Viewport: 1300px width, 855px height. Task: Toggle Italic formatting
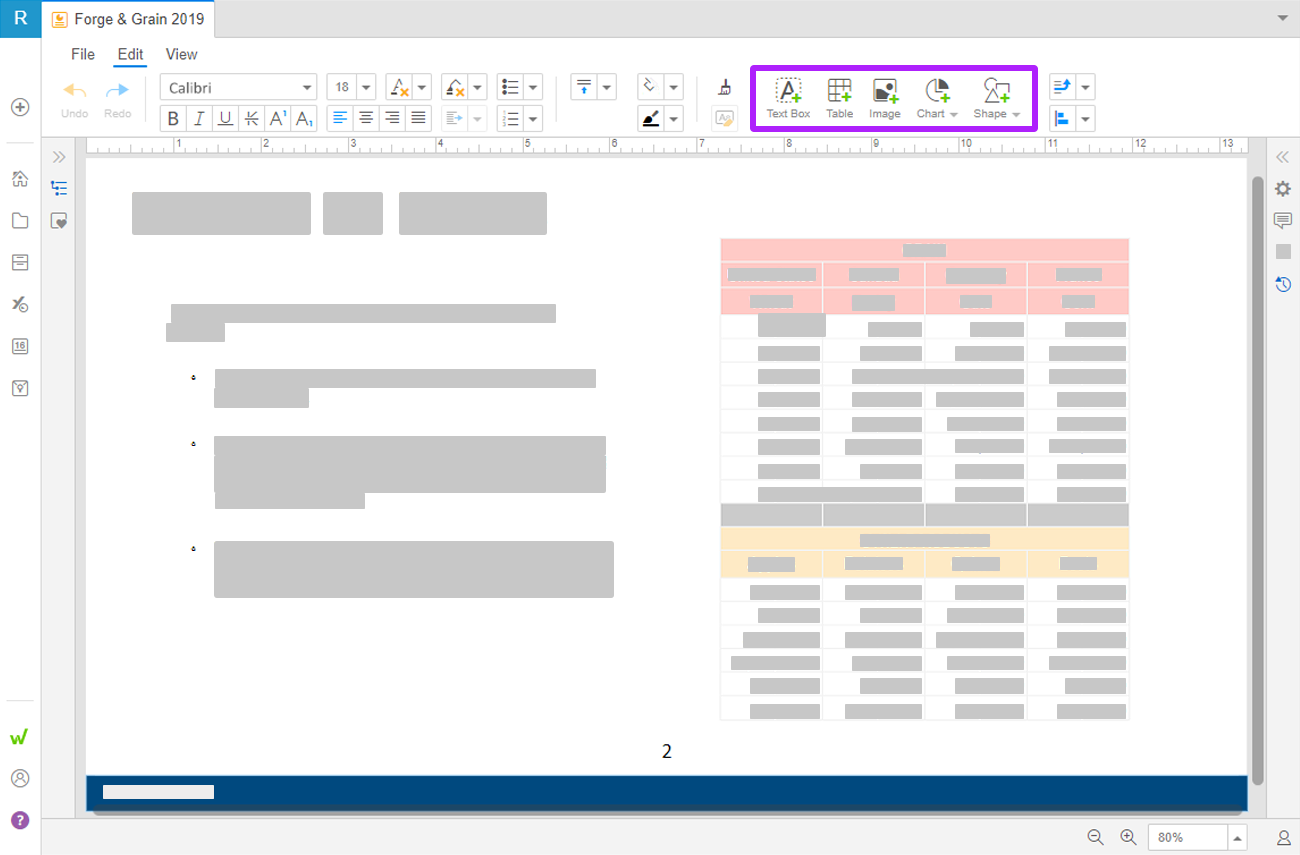point(199,119)
